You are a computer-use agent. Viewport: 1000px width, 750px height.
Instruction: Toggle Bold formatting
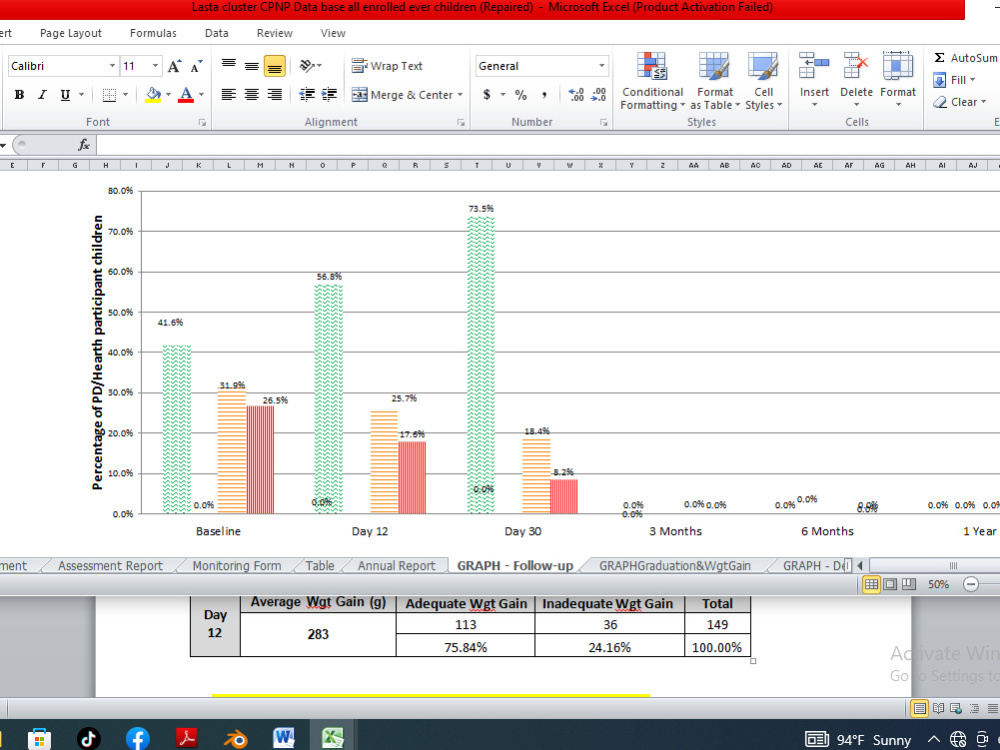[x=19, y=95]
